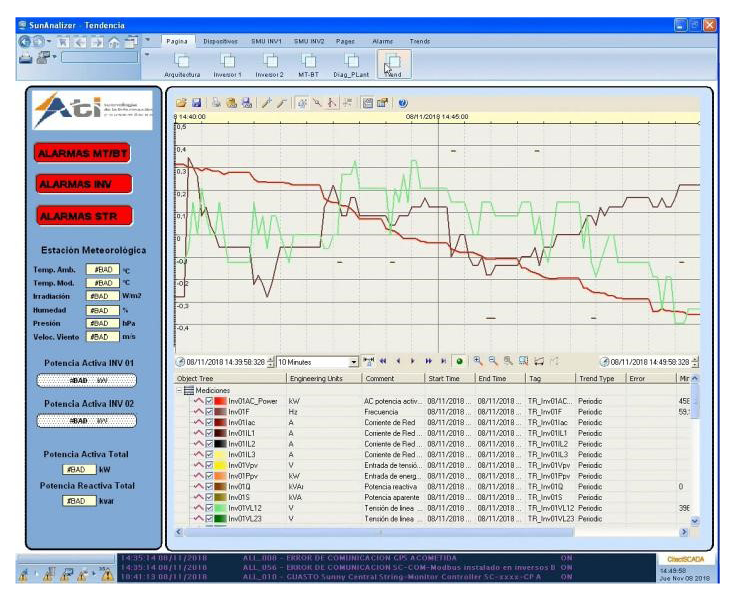Click the MT-BT page icon

pyautogui.click(x=309, y=61)
